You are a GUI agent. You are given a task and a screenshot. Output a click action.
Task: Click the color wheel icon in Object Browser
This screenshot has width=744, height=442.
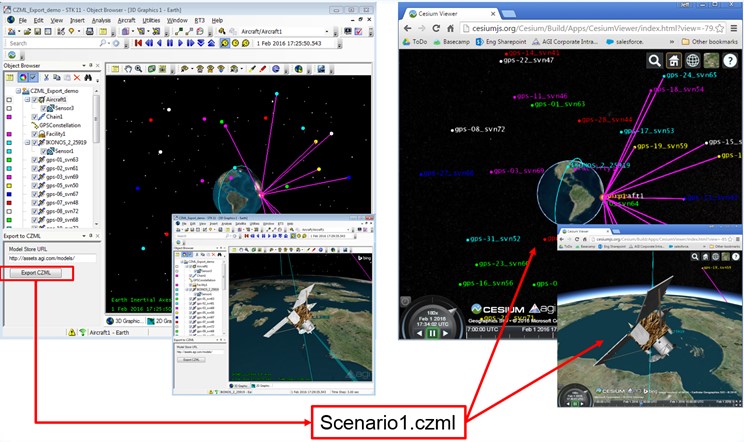tap(22, 77)
